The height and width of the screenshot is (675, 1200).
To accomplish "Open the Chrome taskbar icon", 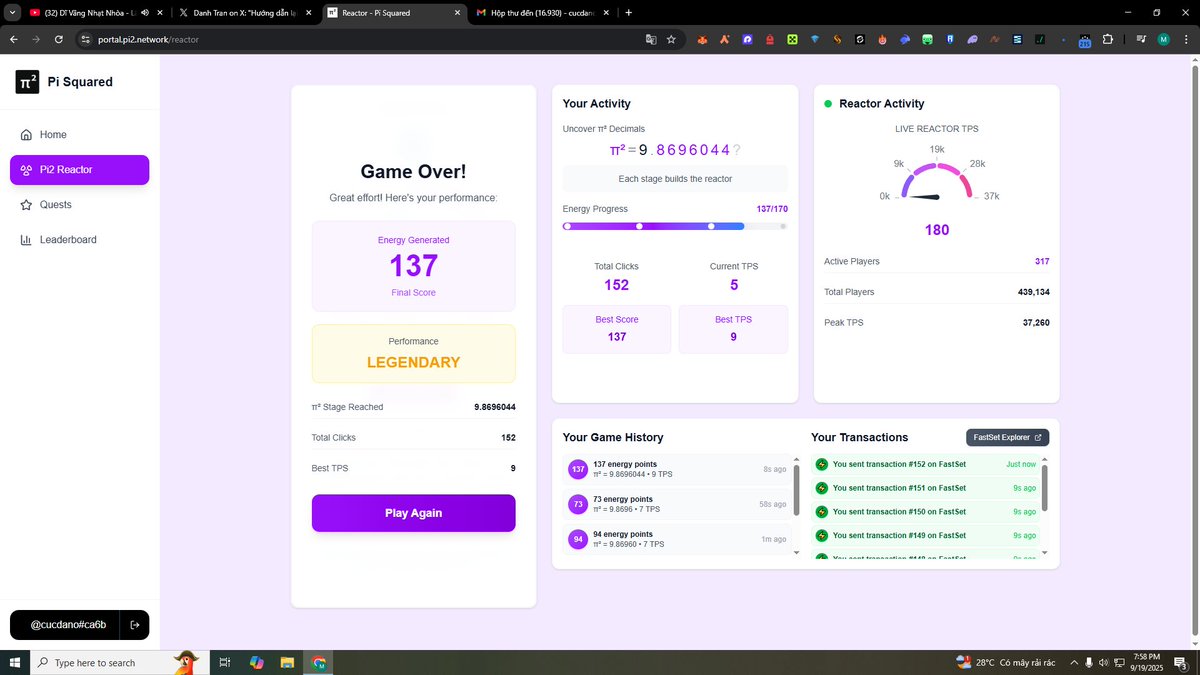I will pyautogui.click(x=318, y=662).
